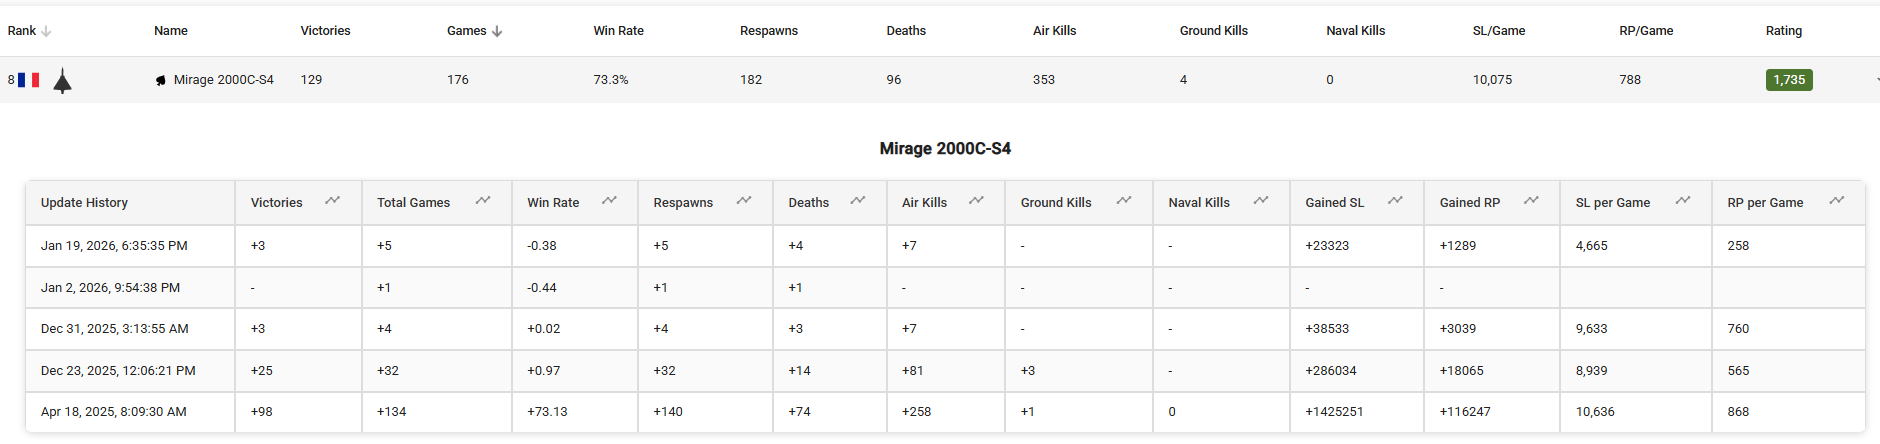The height and width of the screenshot is (444, 1880).
Task: Open the Naval Kills chart icon
Action: (1261, 201)
